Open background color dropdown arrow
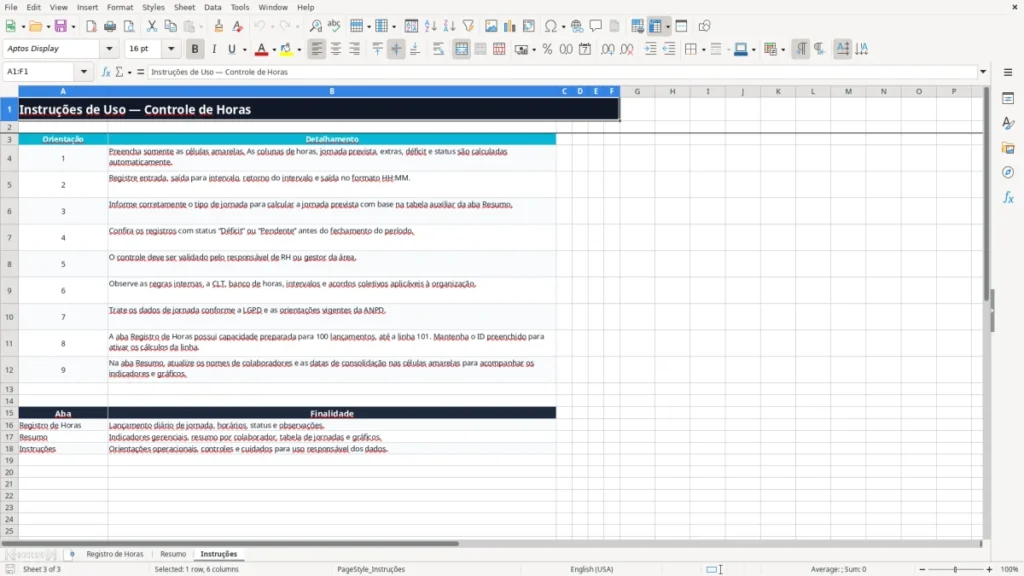 pyautogui.click(x=299, y=50)
